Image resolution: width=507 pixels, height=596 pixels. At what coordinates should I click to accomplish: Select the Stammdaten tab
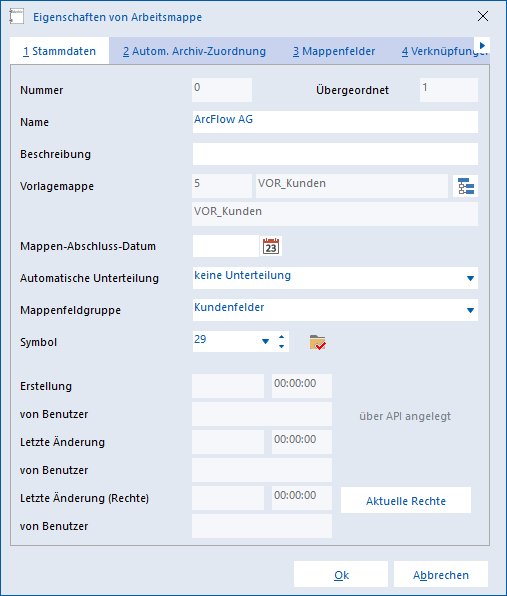[x=59, y=51]
